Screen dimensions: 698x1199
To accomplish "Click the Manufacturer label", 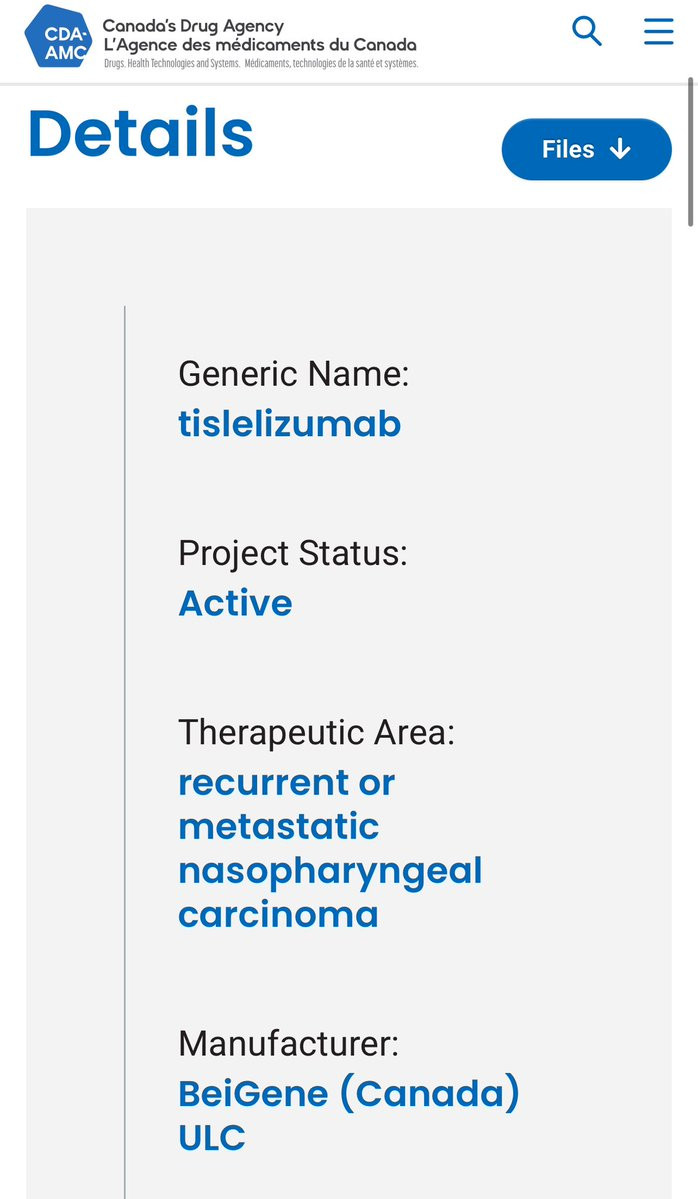I will click(x=288, y=1043).
